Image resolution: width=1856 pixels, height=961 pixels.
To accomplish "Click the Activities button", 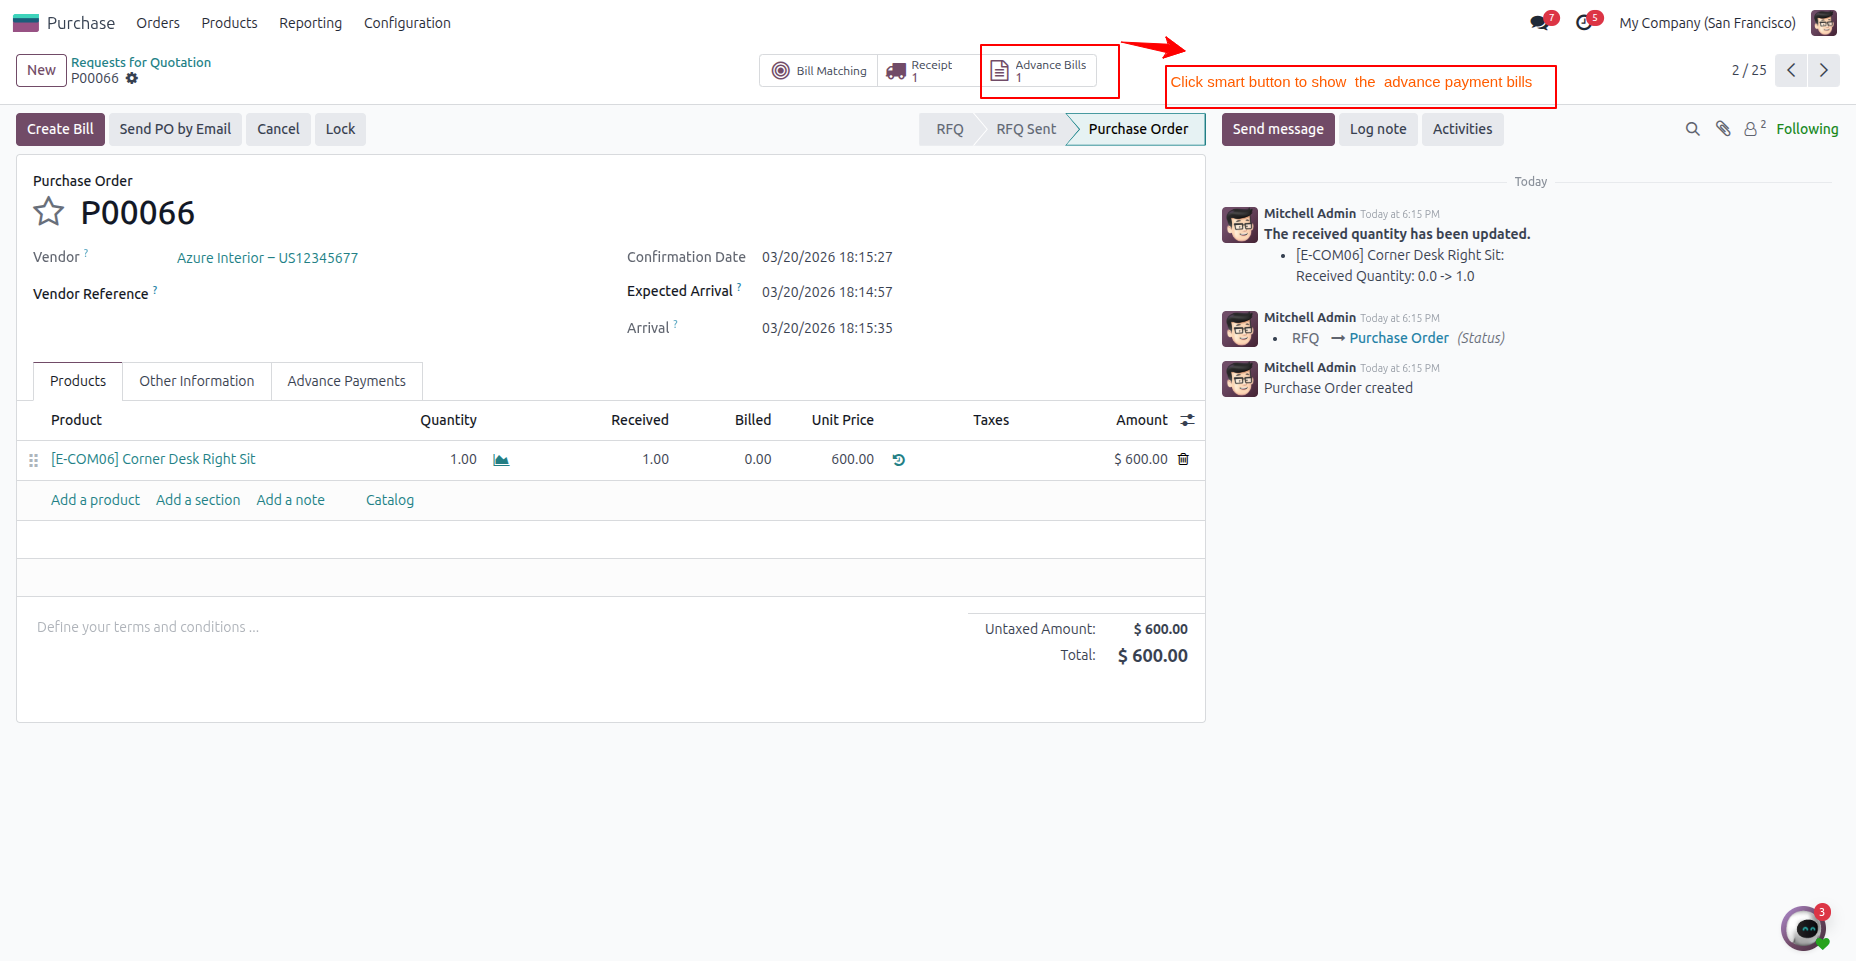I will [x=1462, y=129].
